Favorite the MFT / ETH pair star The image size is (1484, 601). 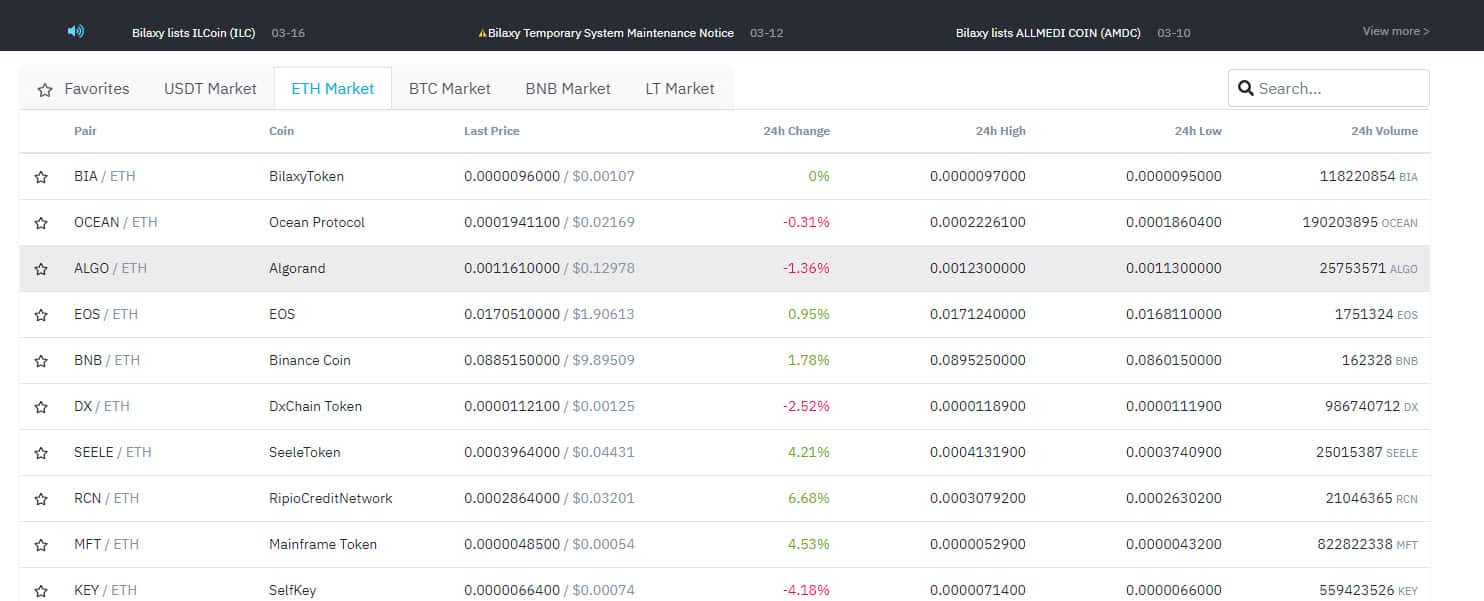pos(41,545)
